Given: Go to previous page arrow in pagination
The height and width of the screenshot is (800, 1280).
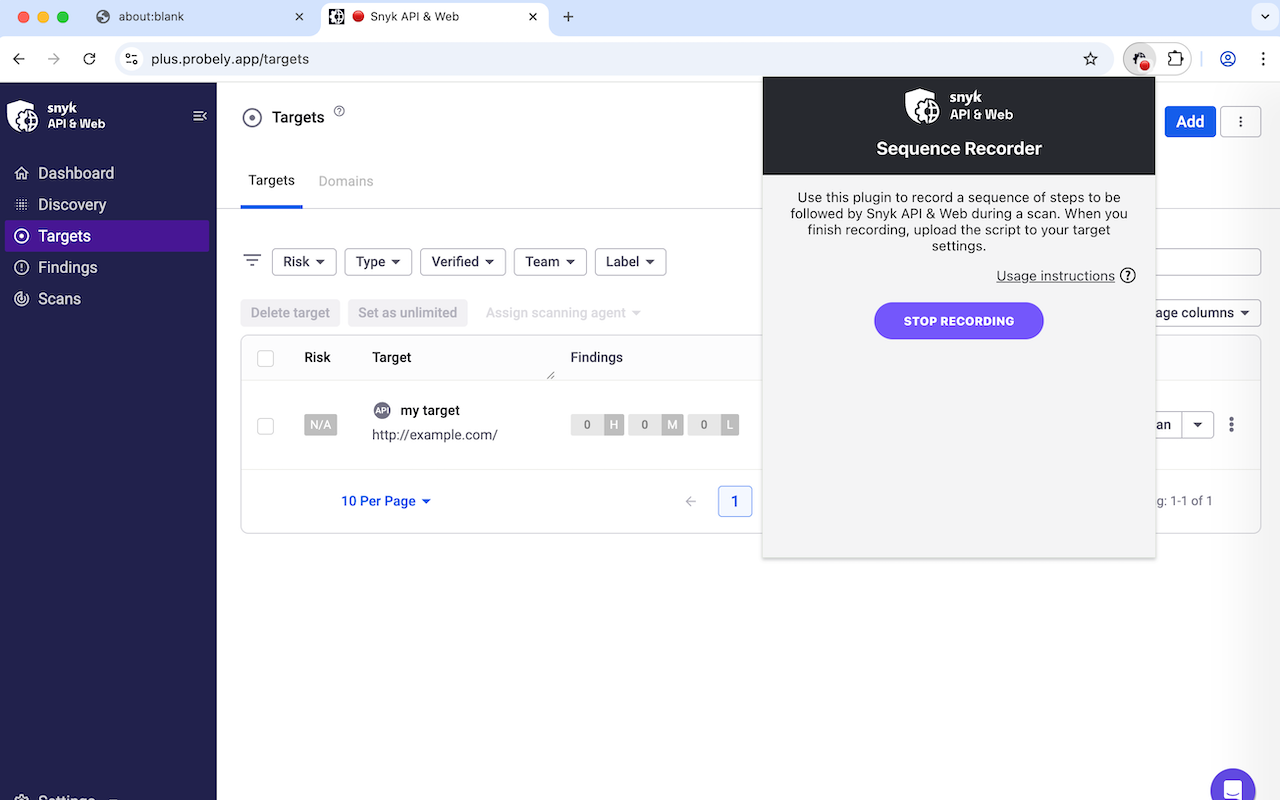Looking at the screenshot, I should click(x=690, y=501).
